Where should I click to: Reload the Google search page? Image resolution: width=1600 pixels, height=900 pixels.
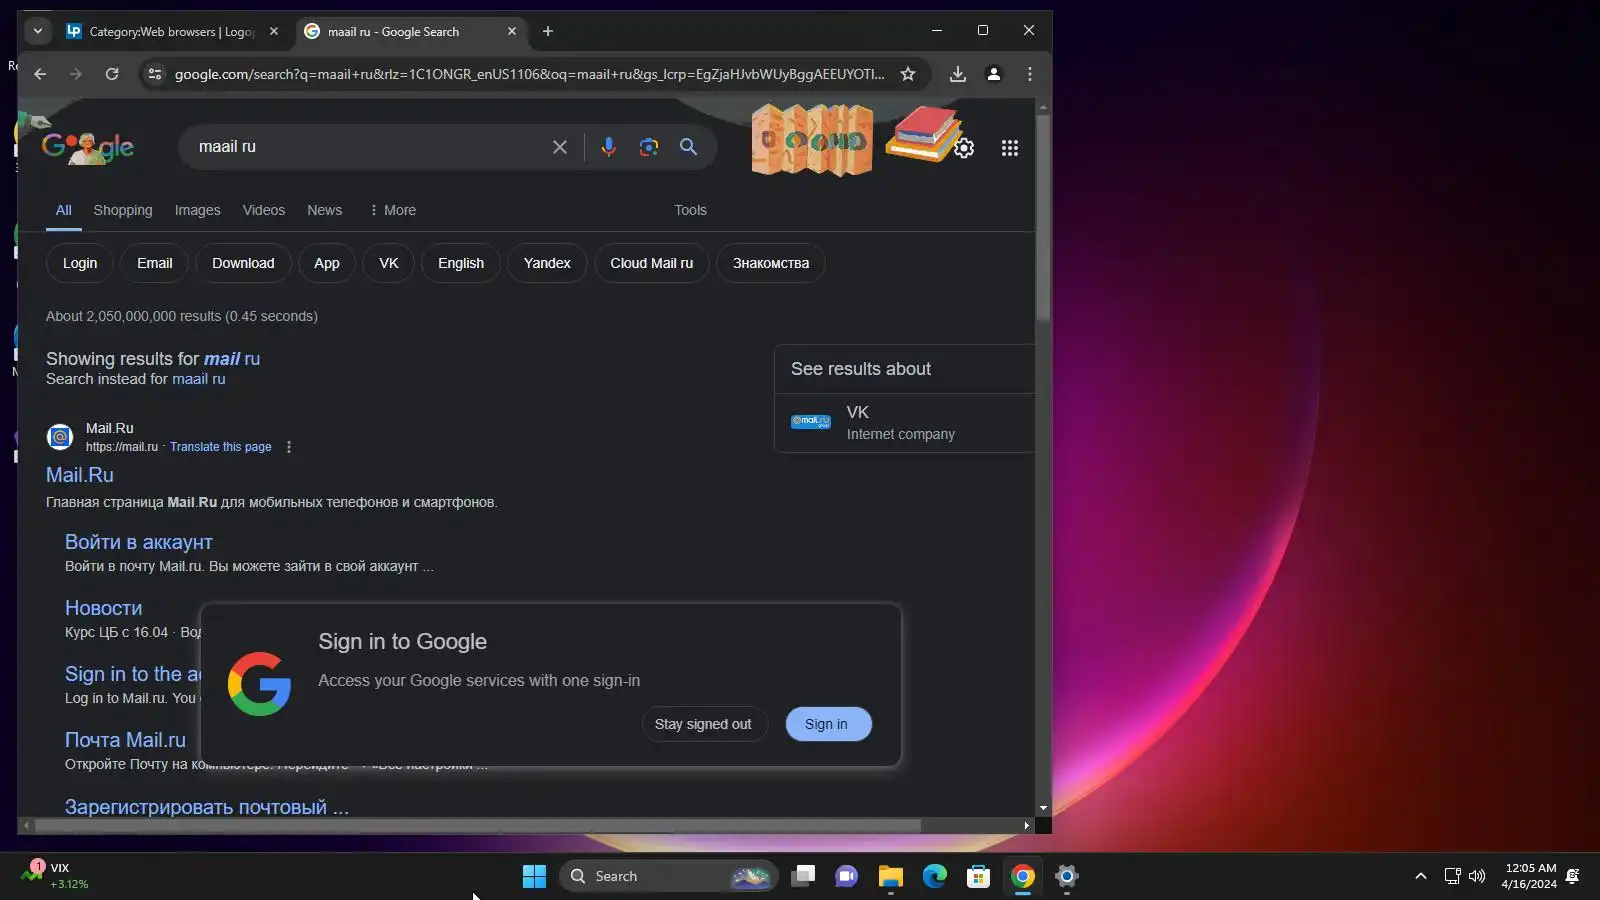(x=112, y=74)
